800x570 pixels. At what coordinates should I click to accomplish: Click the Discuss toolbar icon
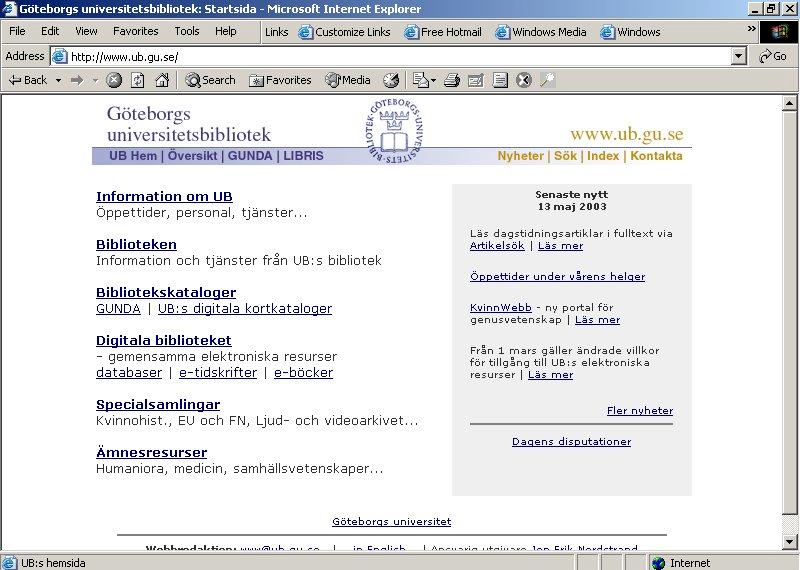tap(500, 80)
